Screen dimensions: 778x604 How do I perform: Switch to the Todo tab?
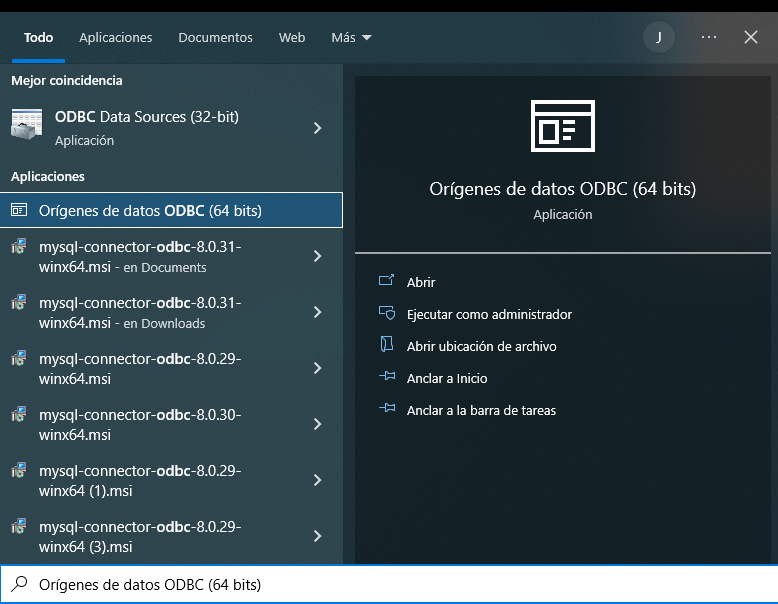click(x=38, y=38)
